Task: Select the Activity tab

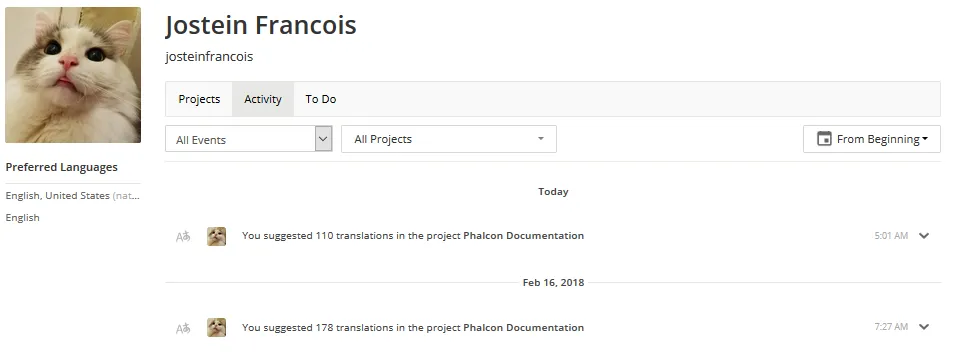Action: click(263, 99)
